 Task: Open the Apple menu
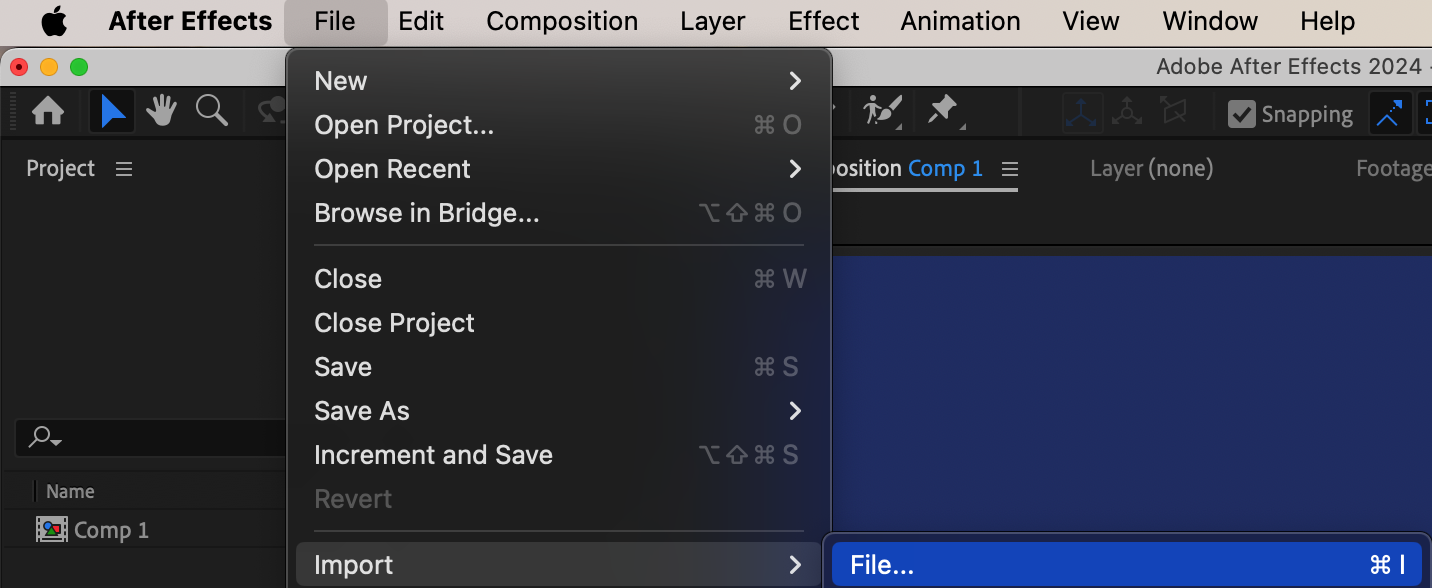pos(54,21)
